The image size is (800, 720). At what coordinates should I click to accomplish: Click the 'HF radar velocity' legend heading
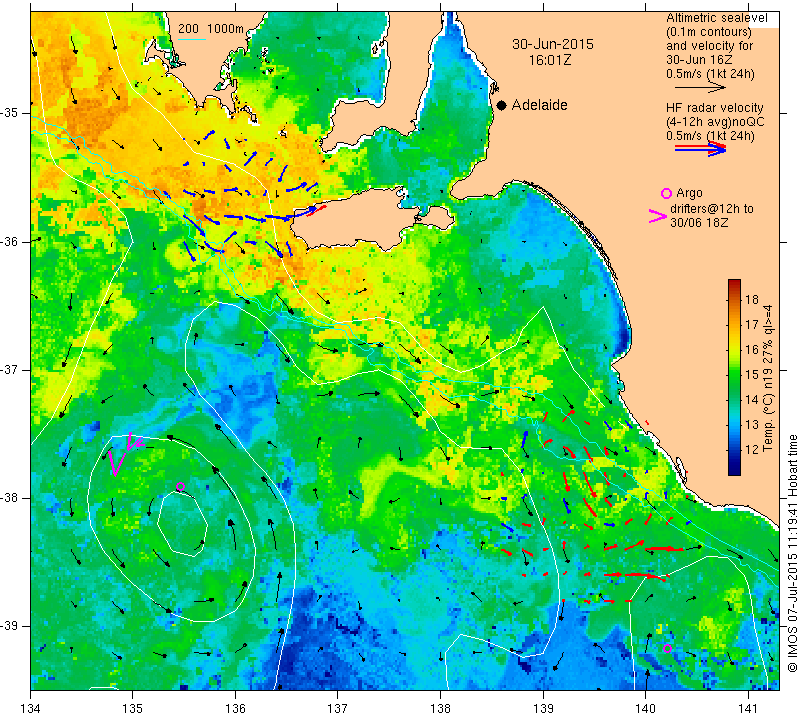[714, 108]
